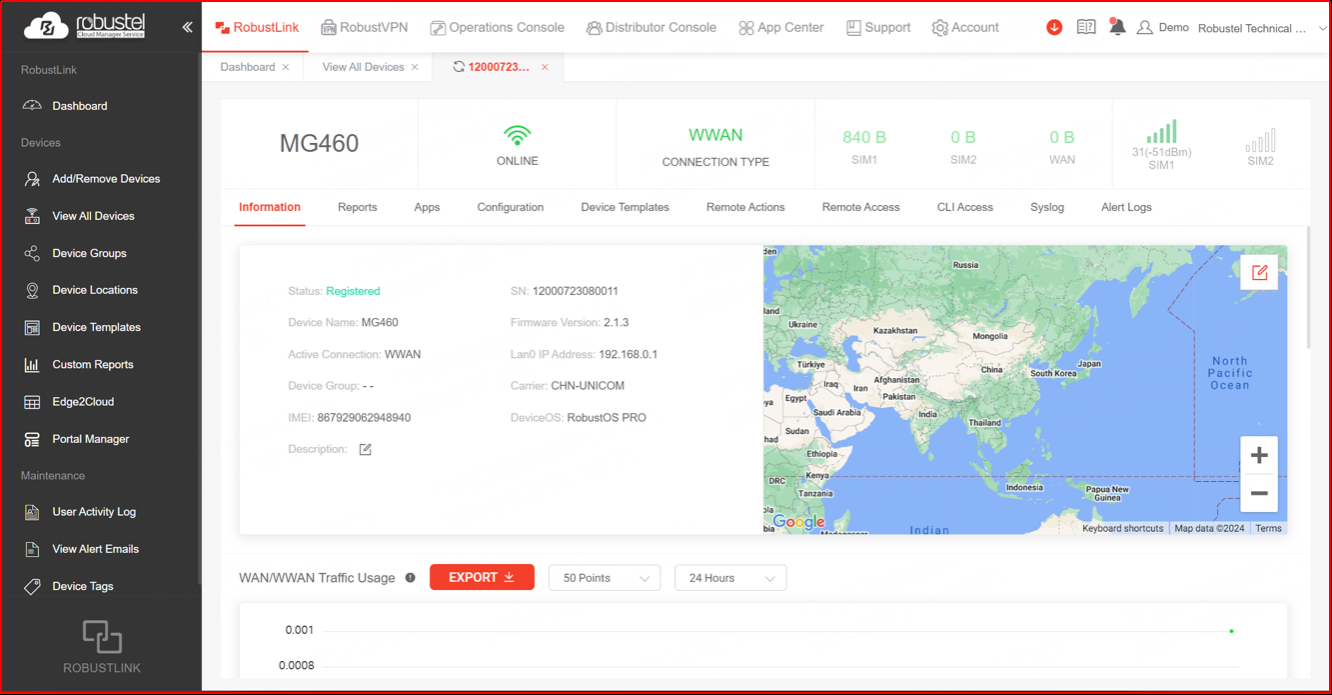Click the WAN/WWAN Traffic Usage info icon
1332x695 pixels.
pyautogui.click(x=410, y=578)
